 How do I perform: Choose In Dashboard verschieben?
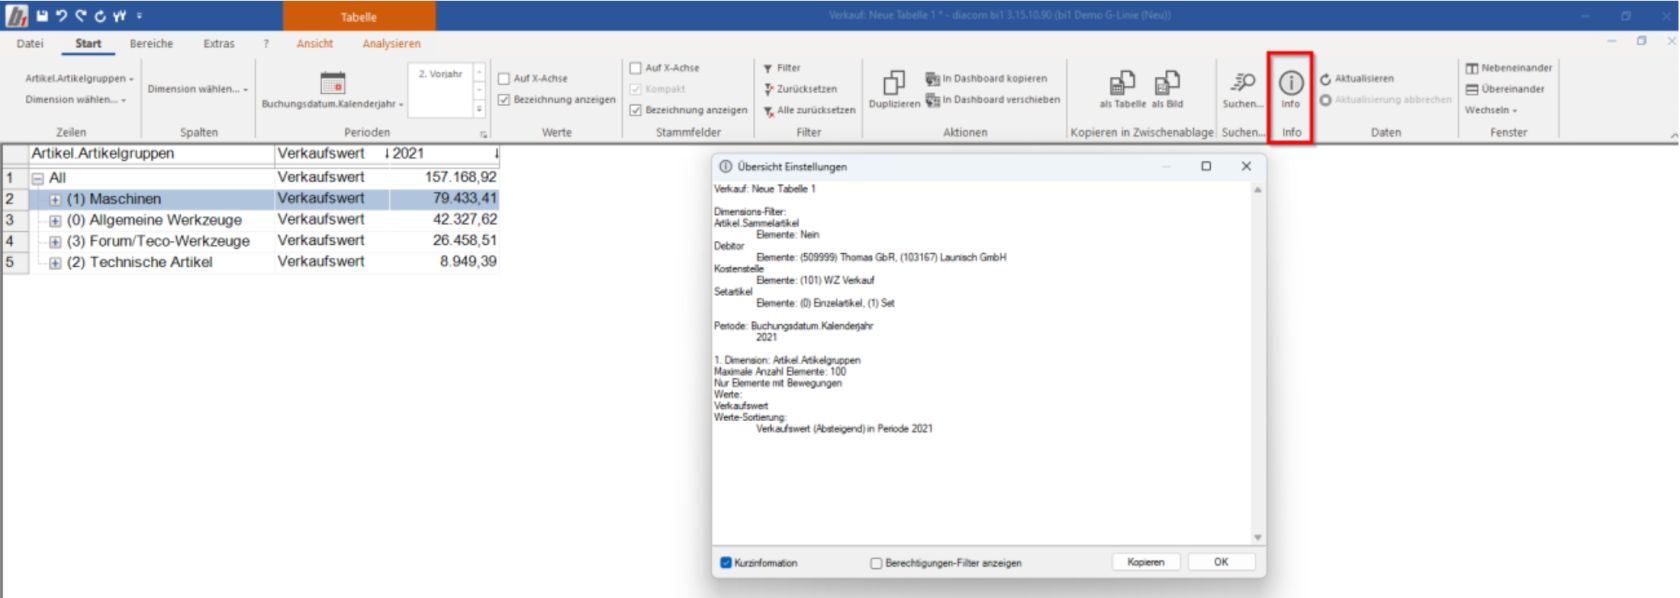pyautogui.click(x=993, y=99)
